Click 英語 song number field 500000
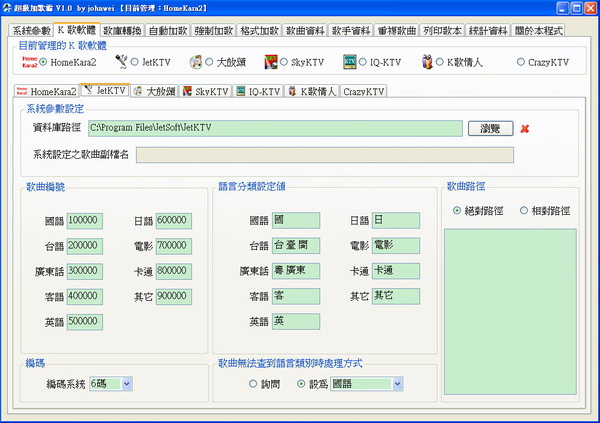 [x=85, y=322]
